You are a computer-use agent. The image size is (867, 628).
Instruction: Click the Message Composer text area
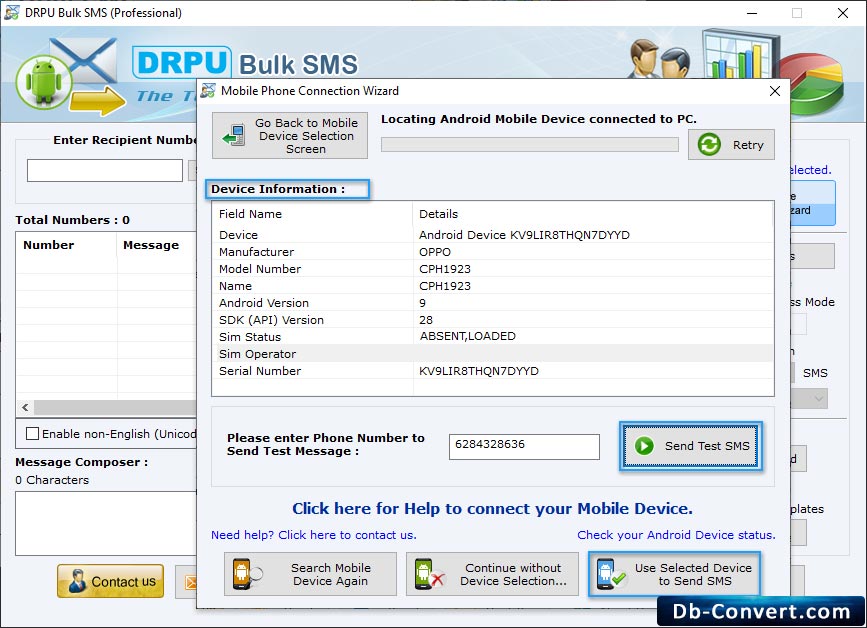tap(106, 523)
